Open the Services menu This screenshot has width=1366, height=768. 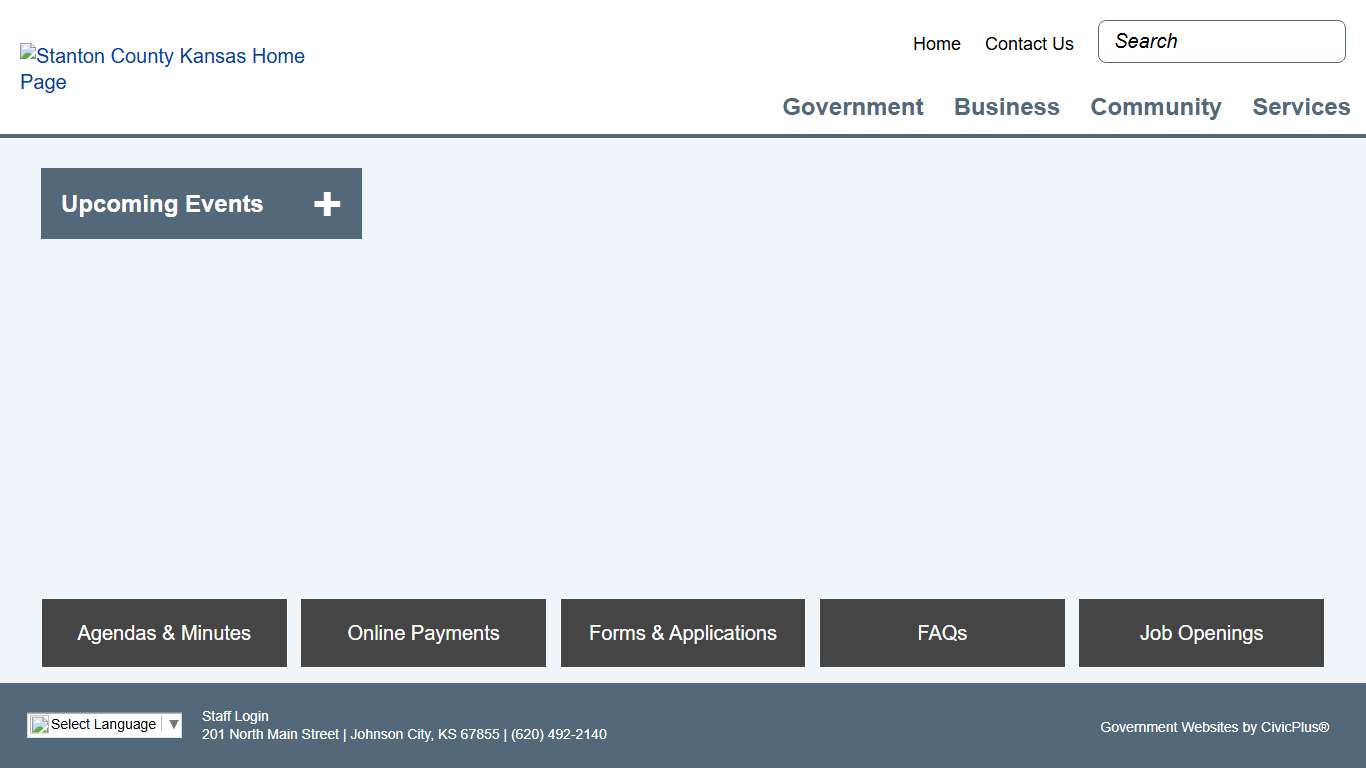click(x=1300, y=107)
